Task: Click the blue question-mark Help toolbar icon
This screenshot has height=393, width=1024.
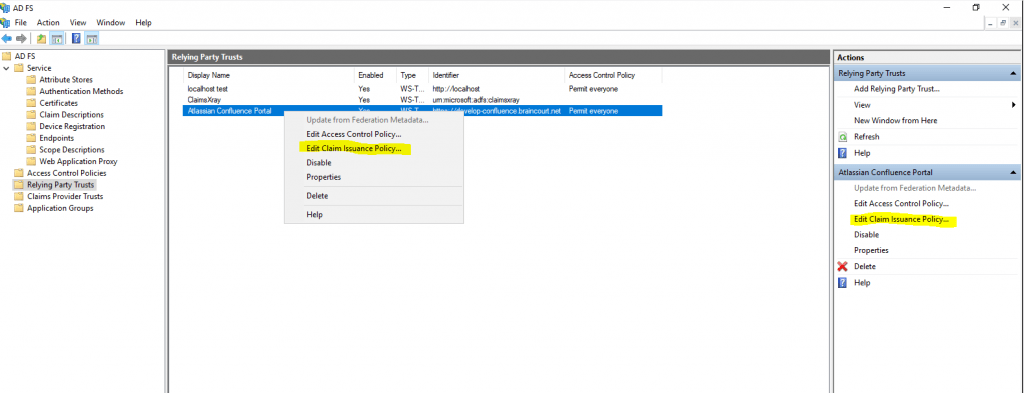Action: 76,39
